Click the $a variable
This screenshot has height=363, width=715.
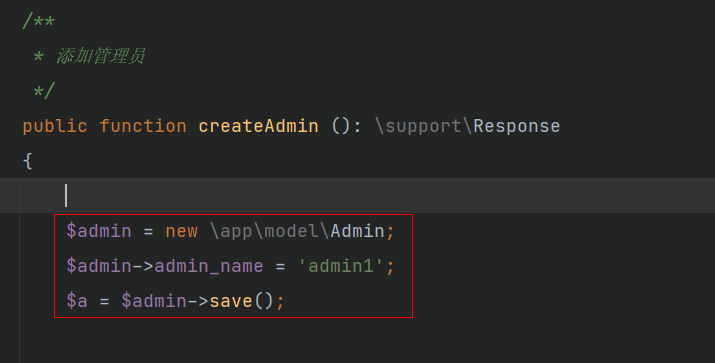click(77, 301)
